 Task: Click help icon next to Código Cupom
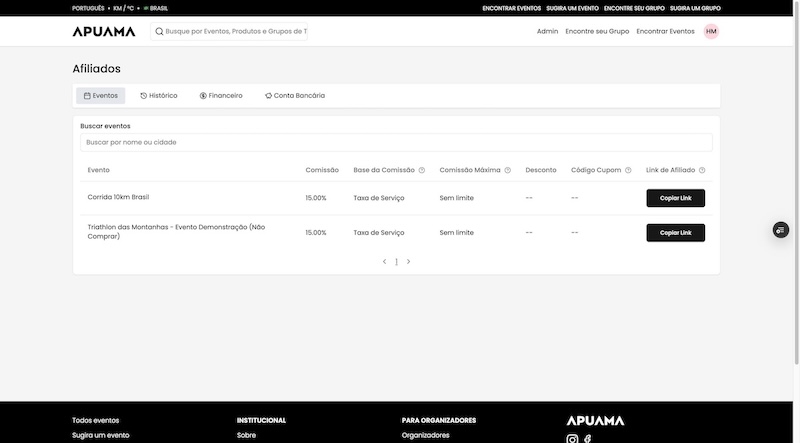[x=628, y=170]
